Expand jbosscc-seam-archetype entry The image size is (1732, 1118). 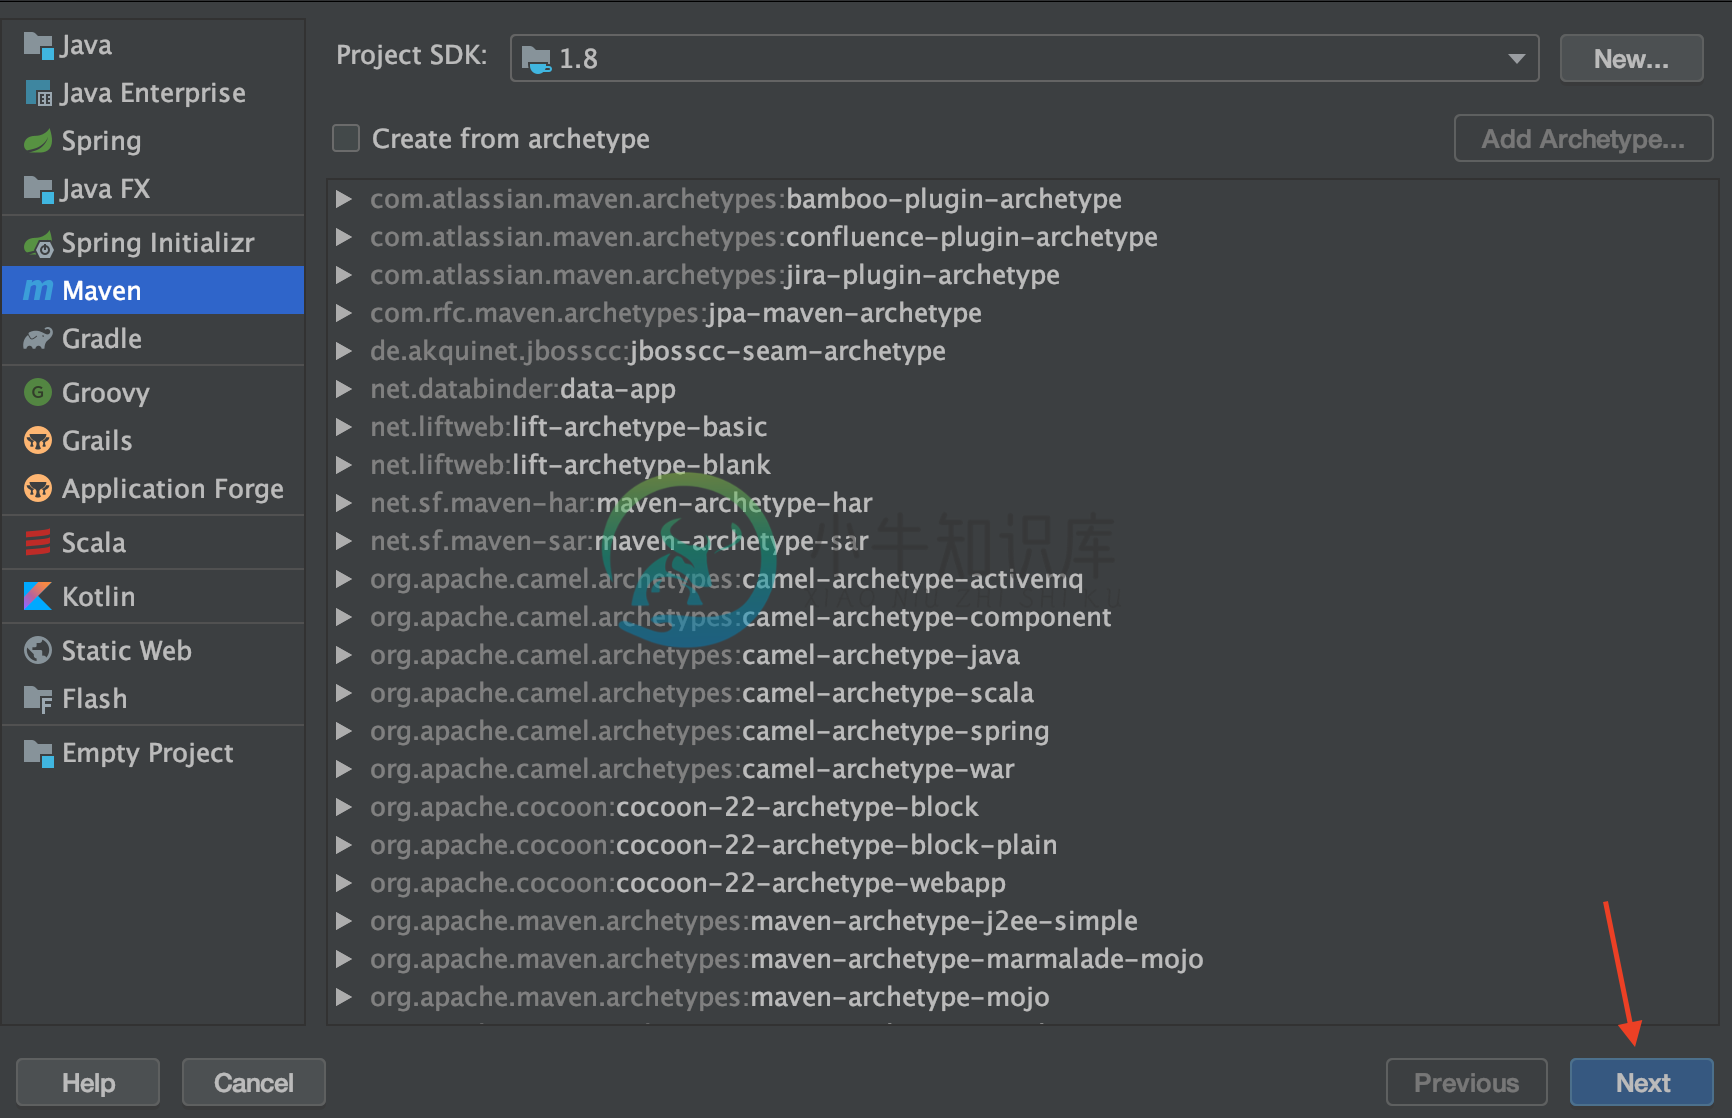344,351
